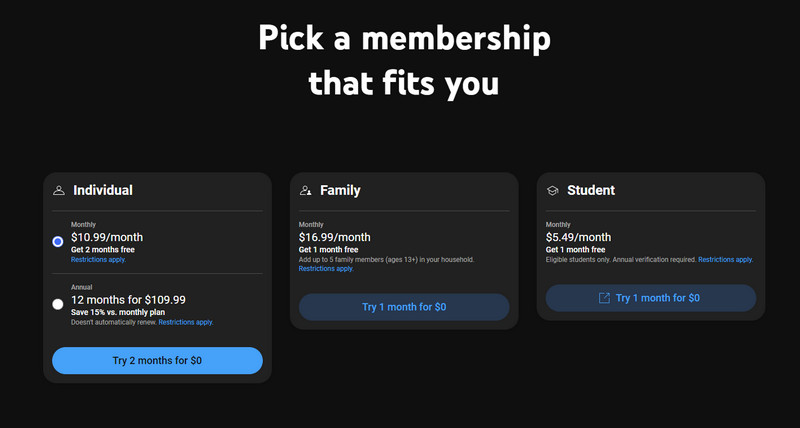Image resolution: width=800 pixels, height=428 pixels.
Task: Open Restrictions apply under Individual monthly plan
Action: coord(98,260)
